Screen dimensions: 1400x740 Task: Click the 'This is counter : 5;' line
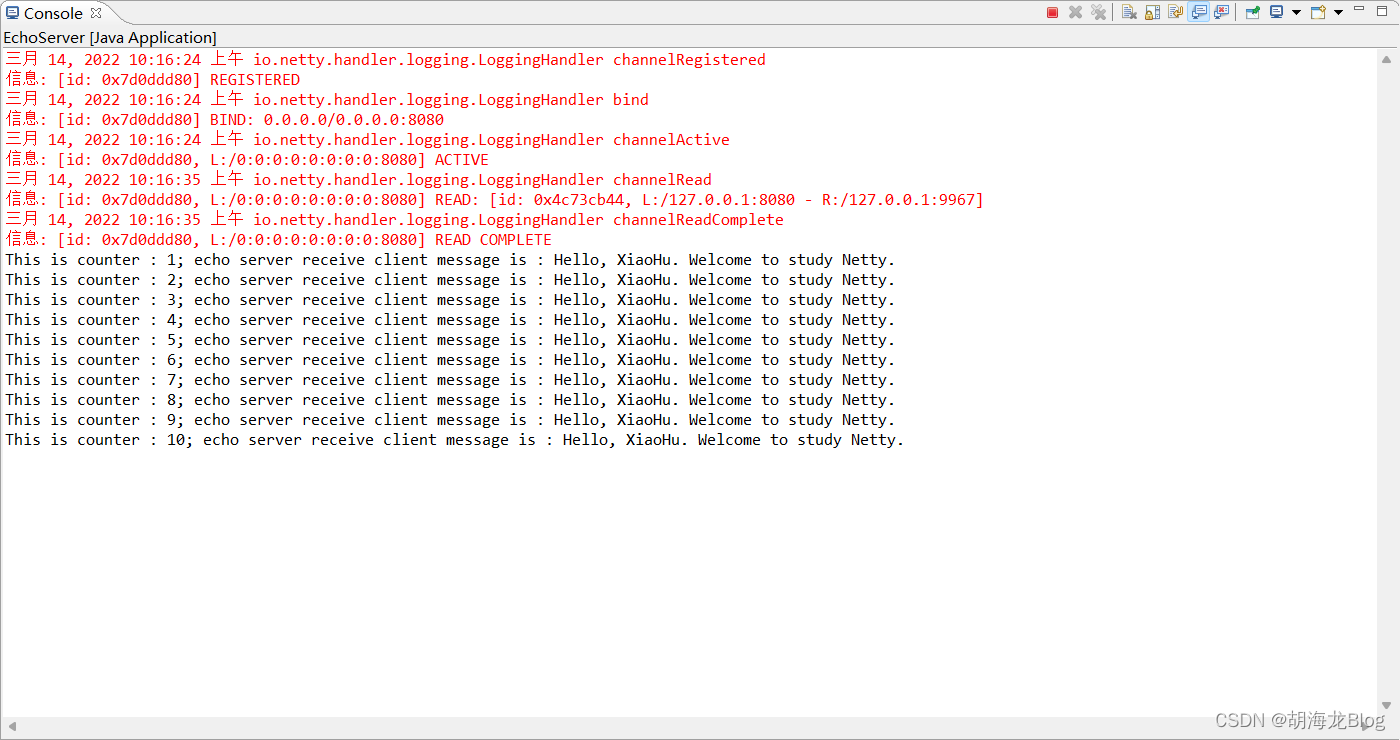pos(450,340)
